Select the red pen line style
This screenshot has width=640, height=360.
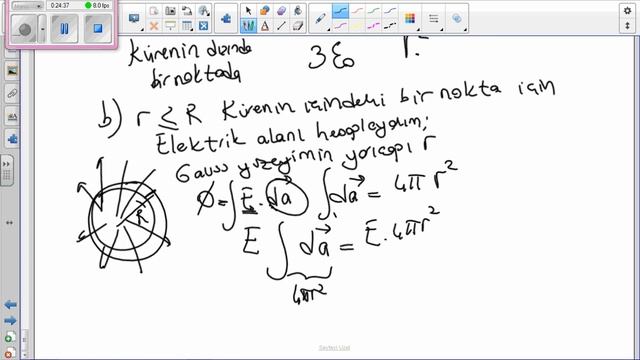pos(357,11)
